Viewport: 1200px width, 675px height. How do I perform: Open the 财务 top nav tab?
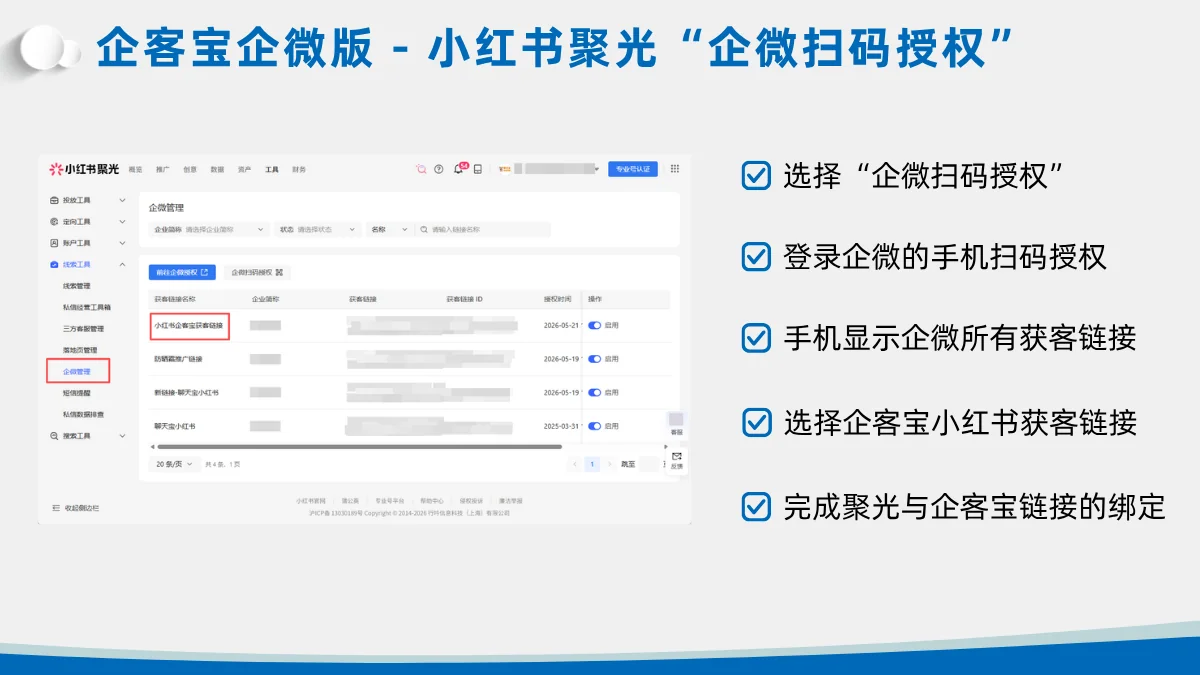(x=299, y=169)
